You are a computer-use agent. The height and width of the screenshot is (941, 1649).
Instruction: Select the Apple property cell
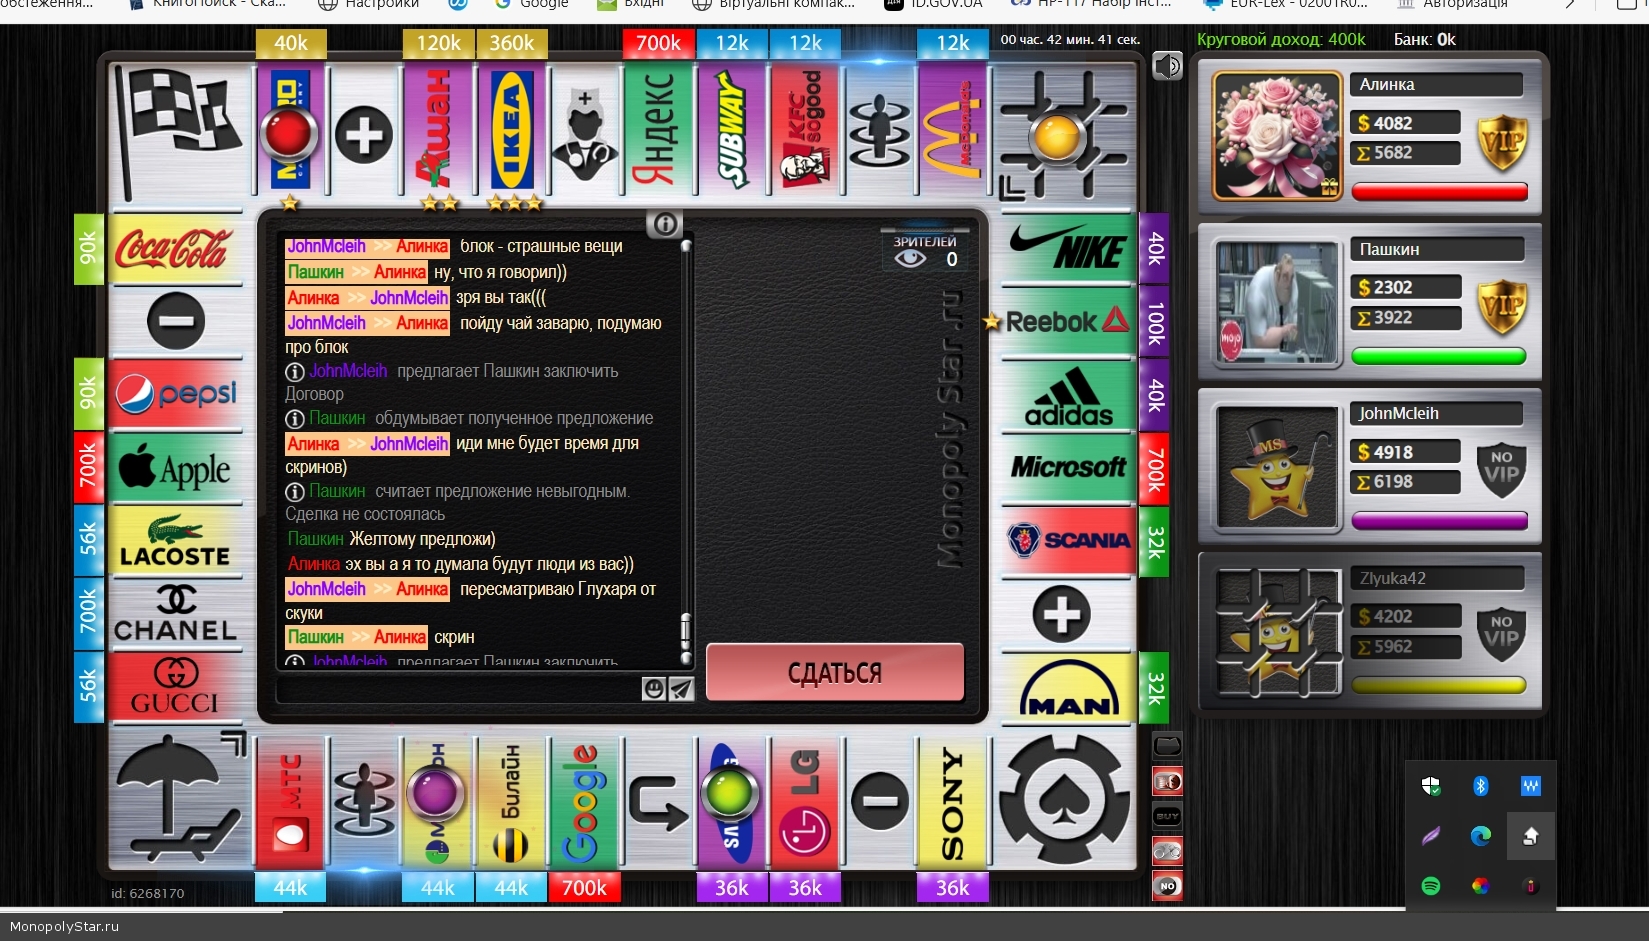(175, 468)
